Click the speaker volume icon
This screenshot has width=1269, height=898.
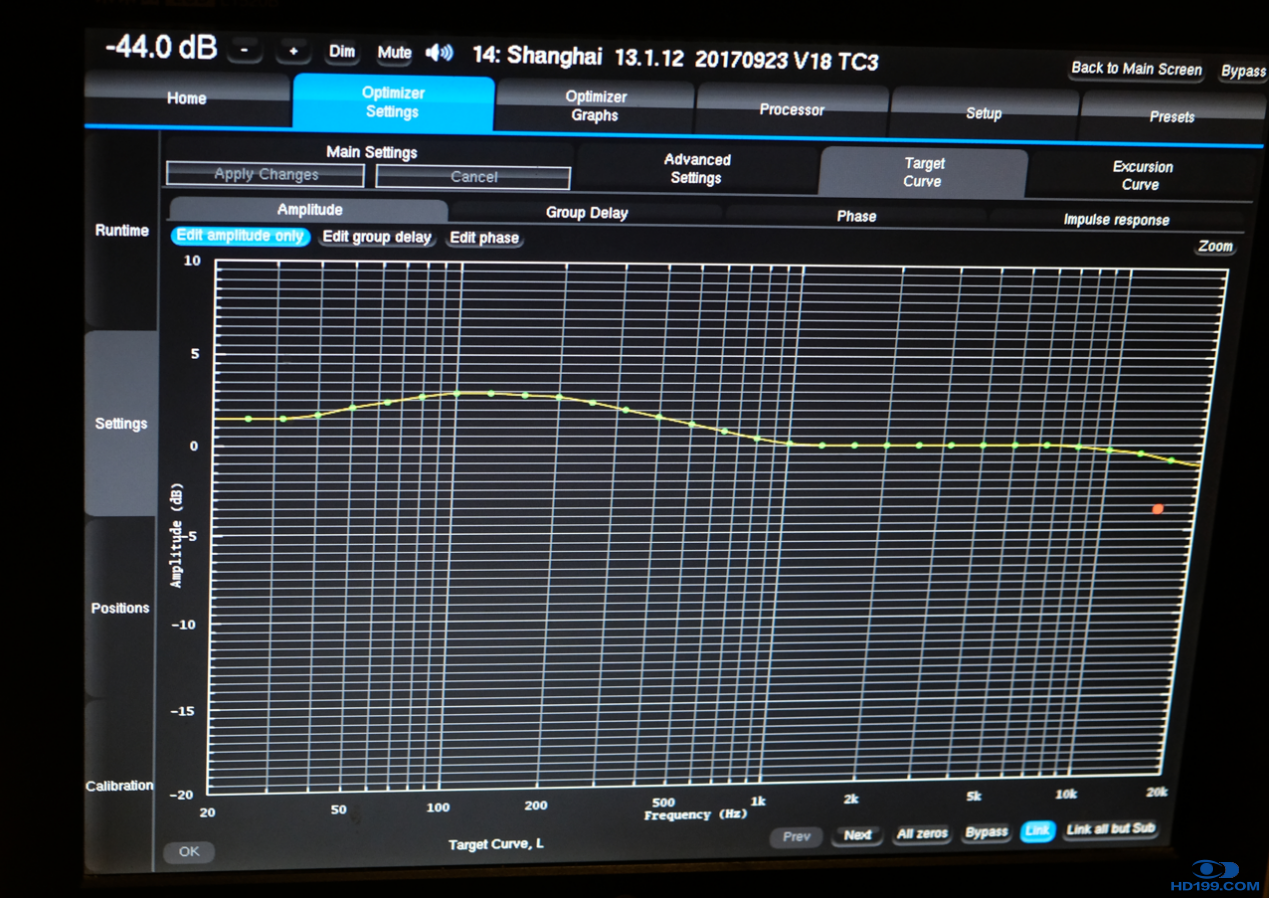[x=439, y=53]
